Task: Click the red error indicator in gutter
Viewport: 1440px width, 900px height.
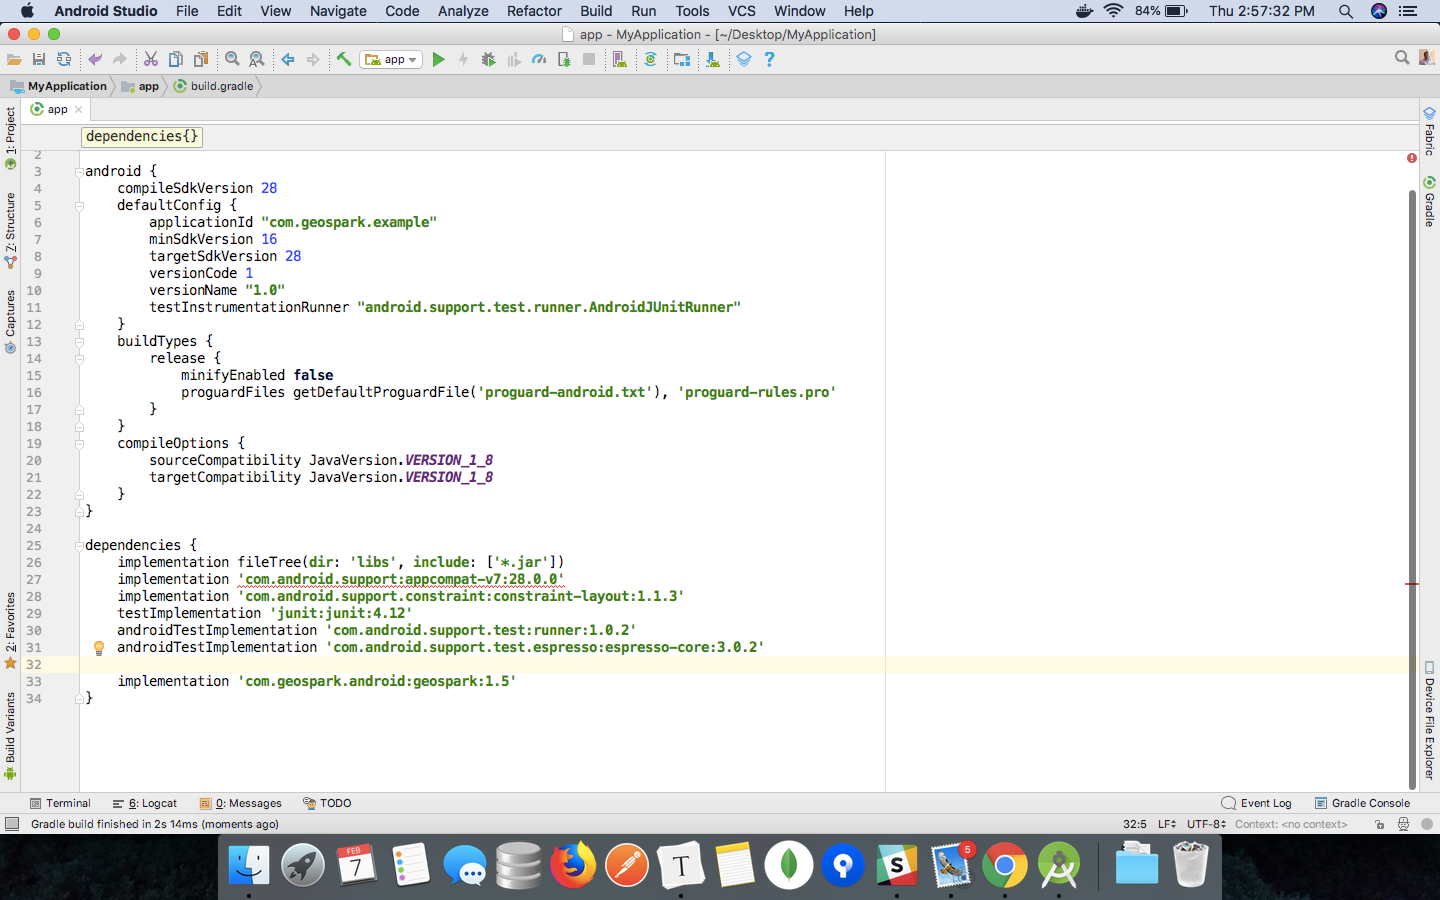Action: point(1412,158)
